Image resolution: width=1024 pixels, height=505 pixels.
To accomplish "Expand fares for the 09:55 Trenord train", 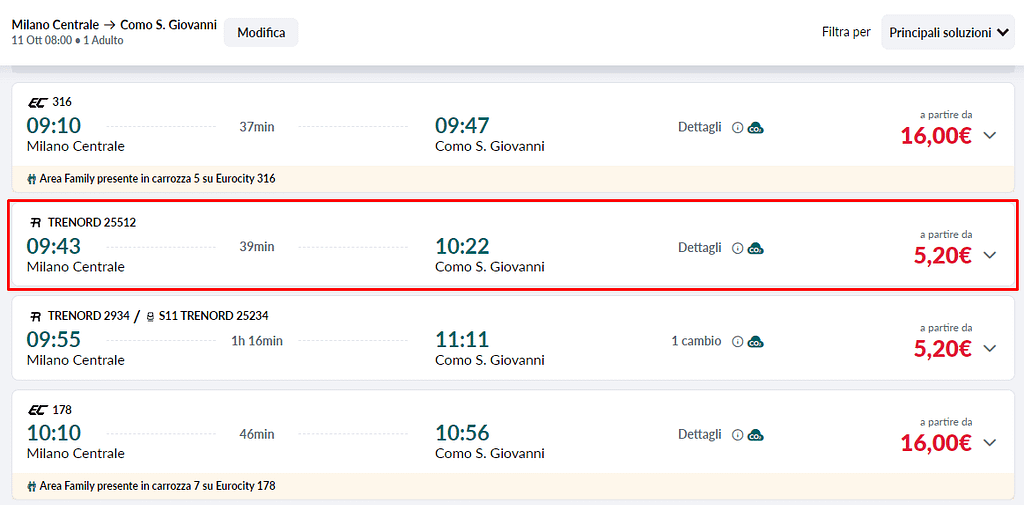I will (x=990, y=349).
